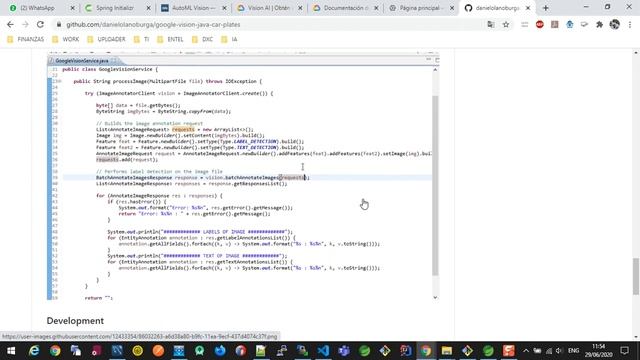Close the Spring Initializr tab

tap(148, 8)
